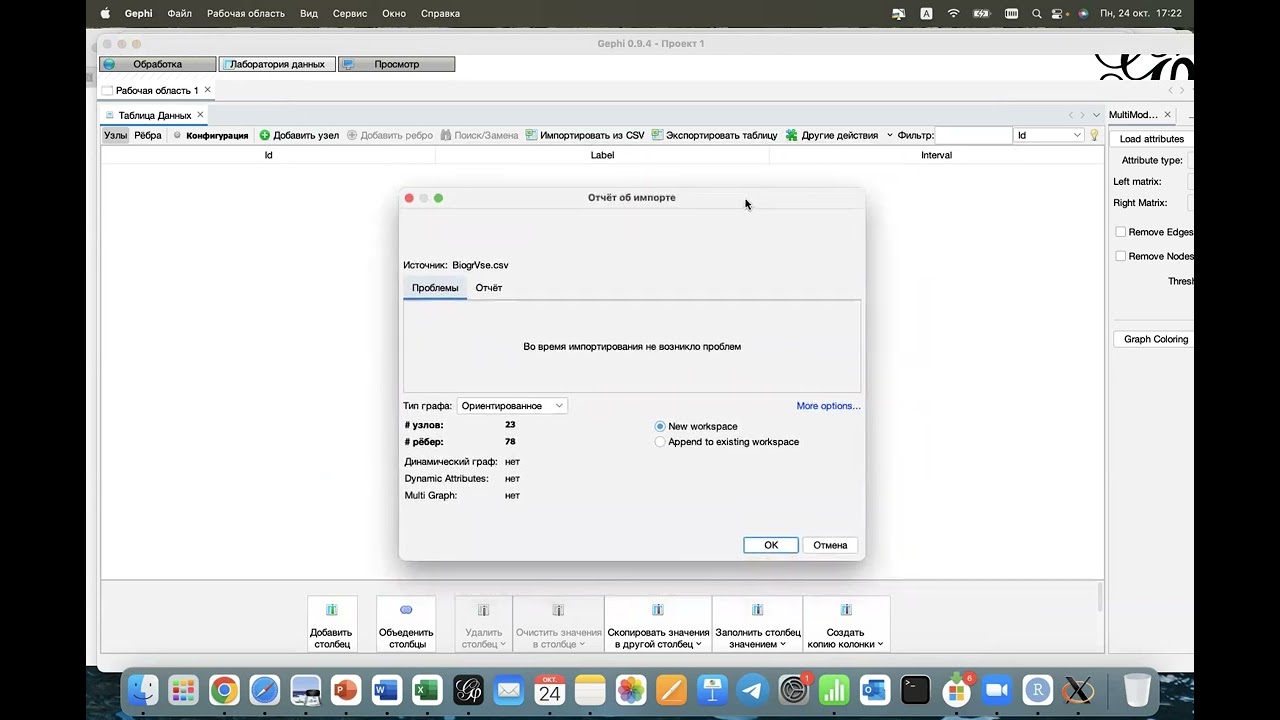Select Append to existing workspace option

click(x=660, y=442)
